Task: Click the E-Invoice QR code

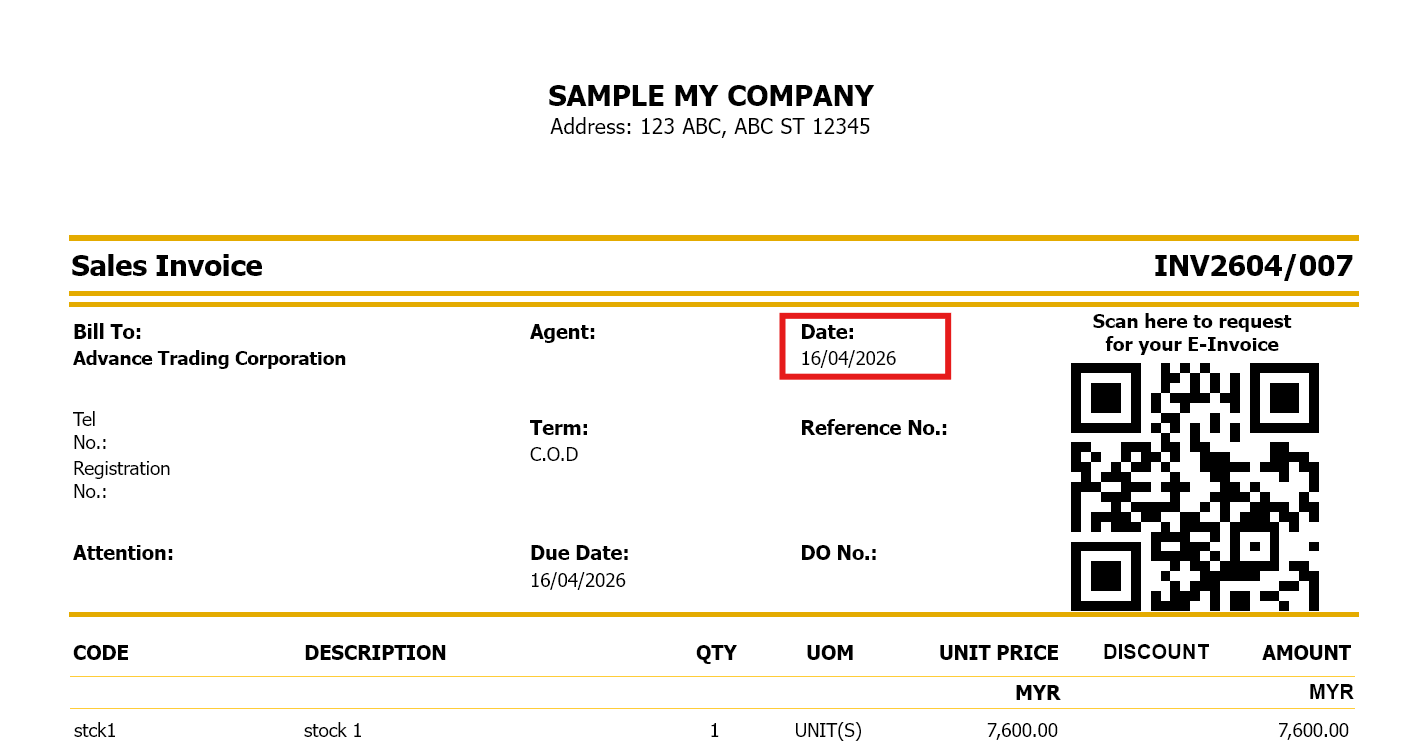Action: click(1194, 486)
